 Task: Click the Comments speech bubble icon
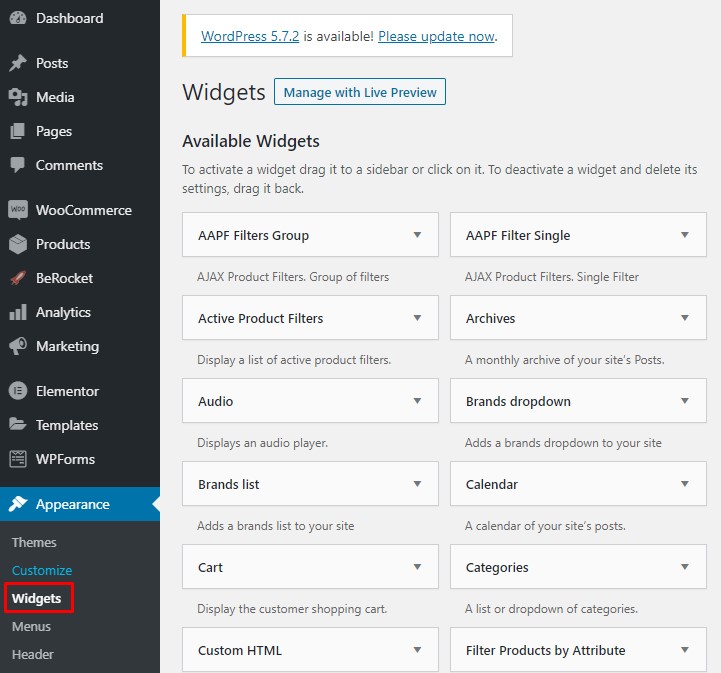tap(18, 165)
